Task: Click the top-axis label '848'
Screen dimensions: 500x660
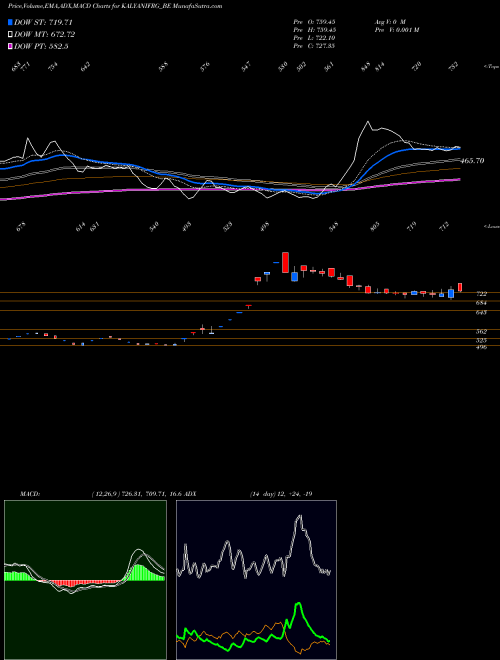Action: [365, 66]
